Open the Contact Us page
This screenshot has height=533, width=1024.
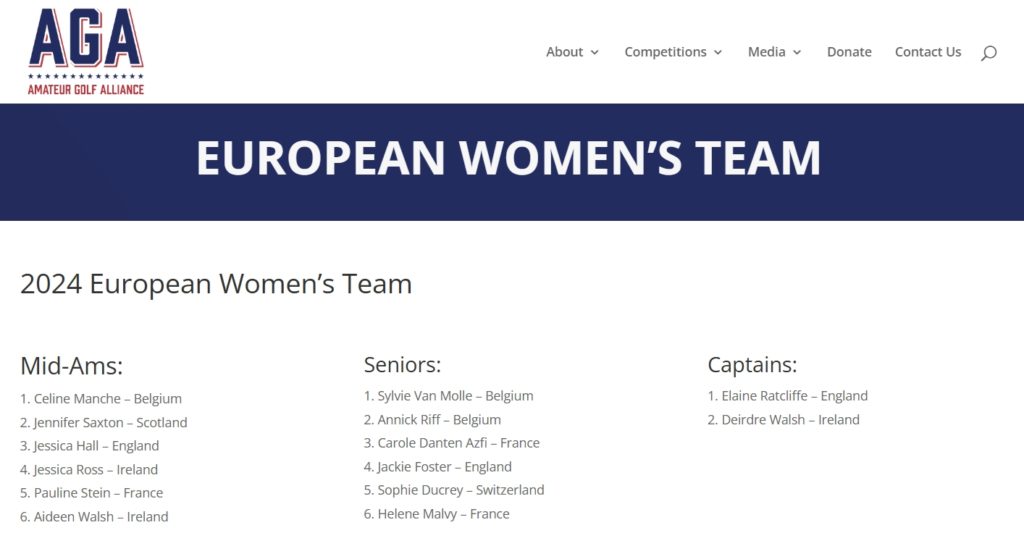pyautogui.click(x=927, y=52)
